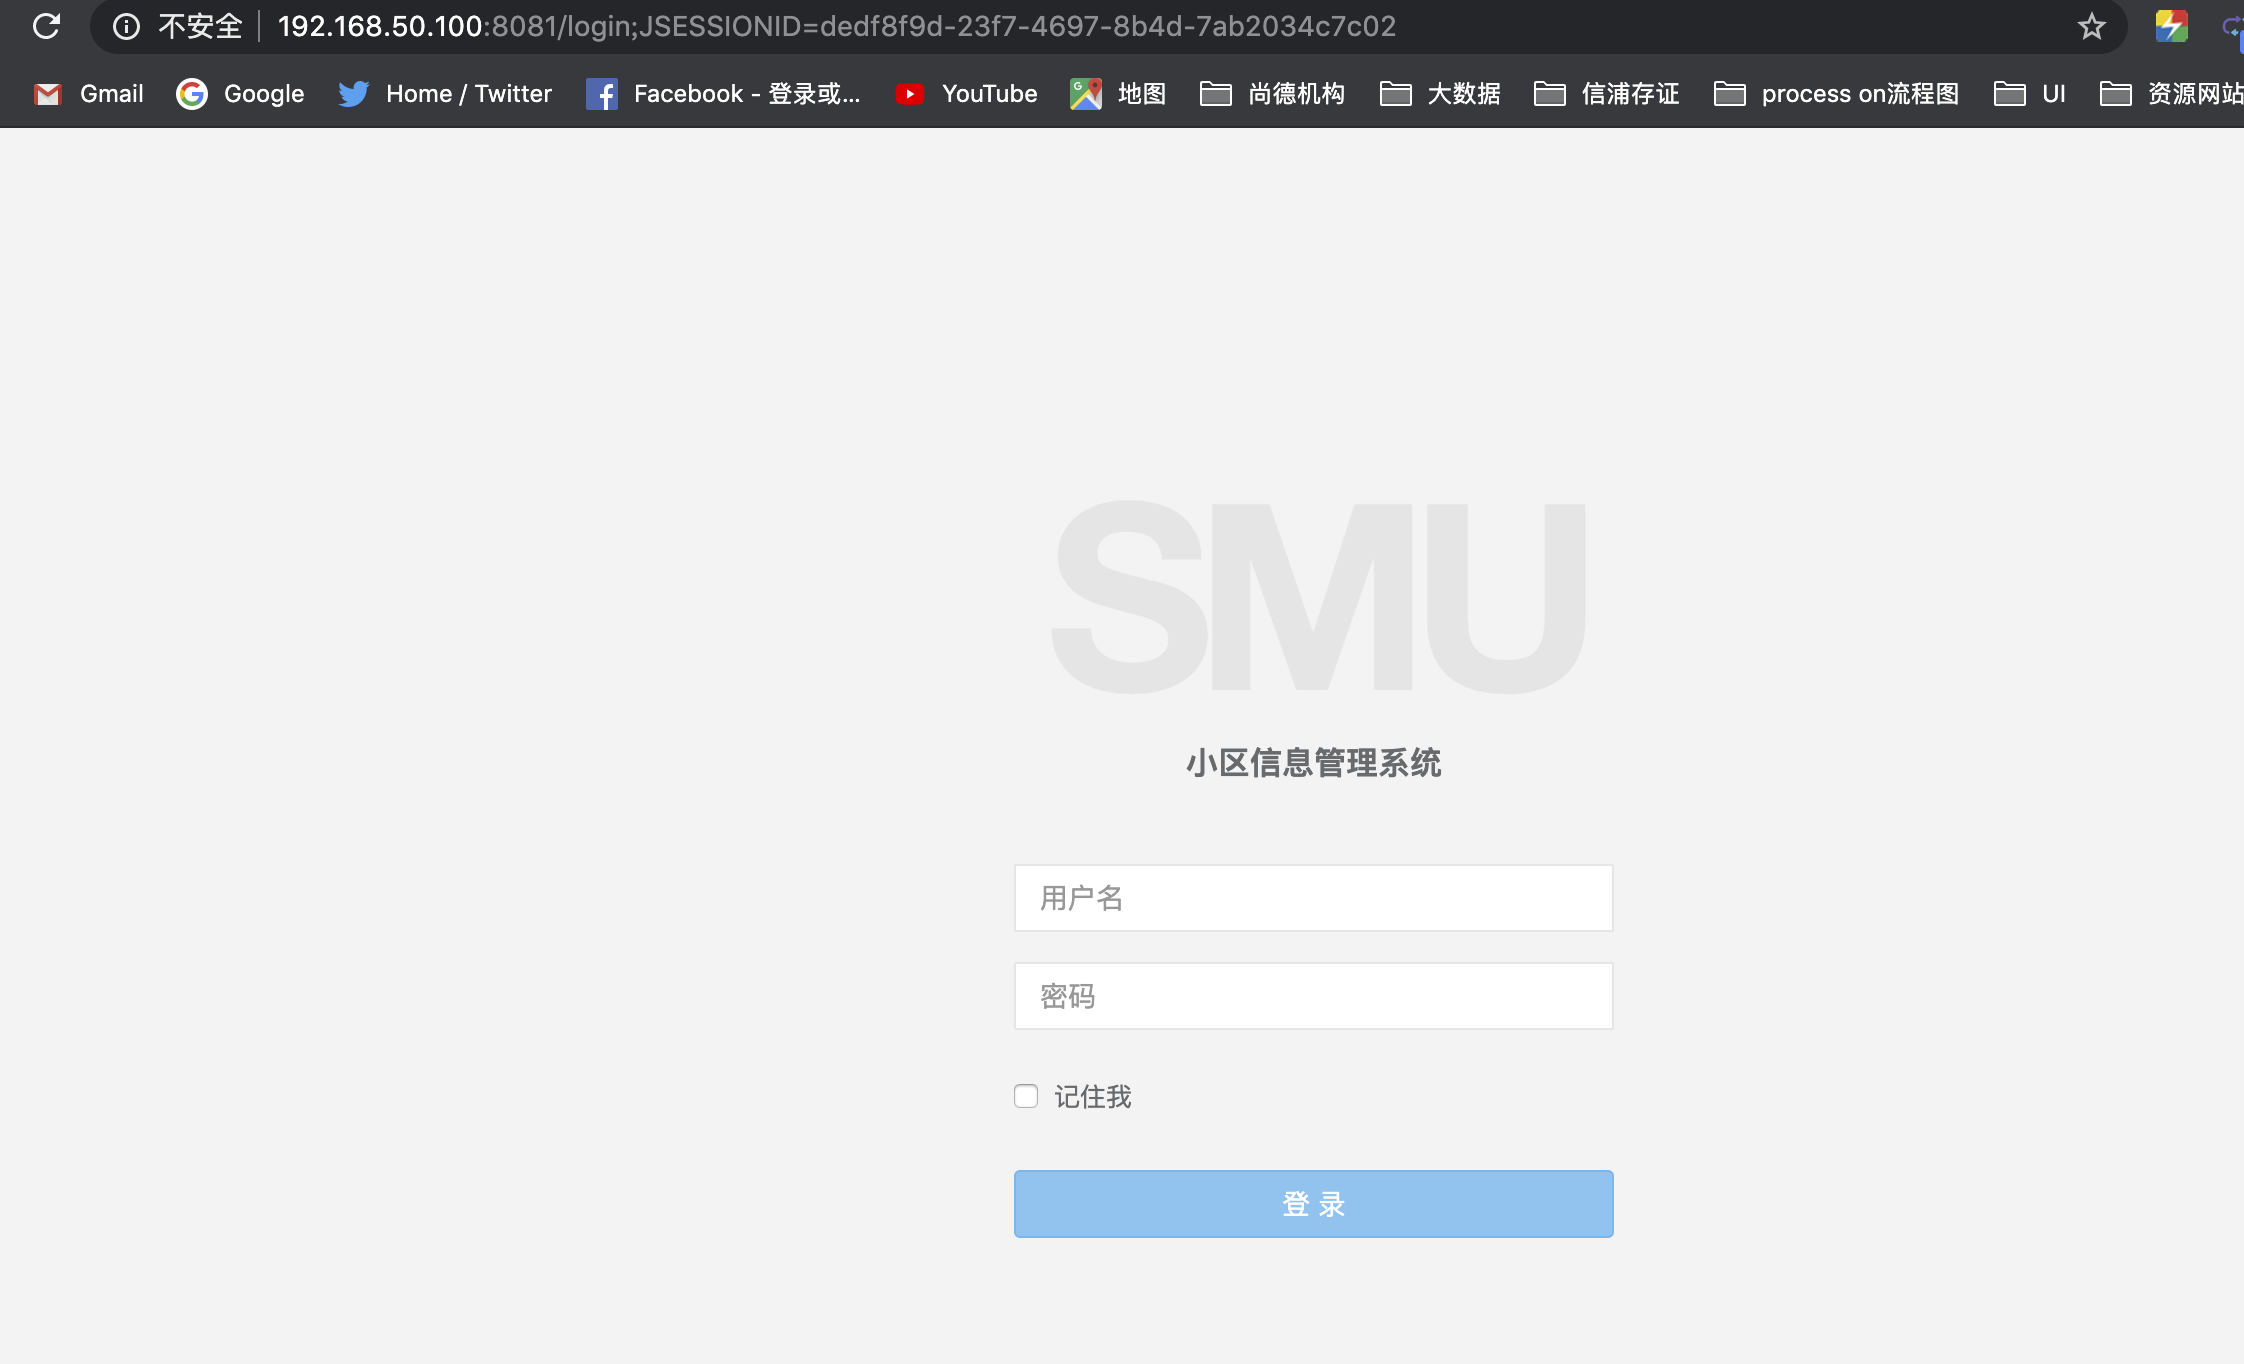Viewport: 2244px width, 1364px height.
Task: Click the address bar URL
Action: [x=836, y=26]
